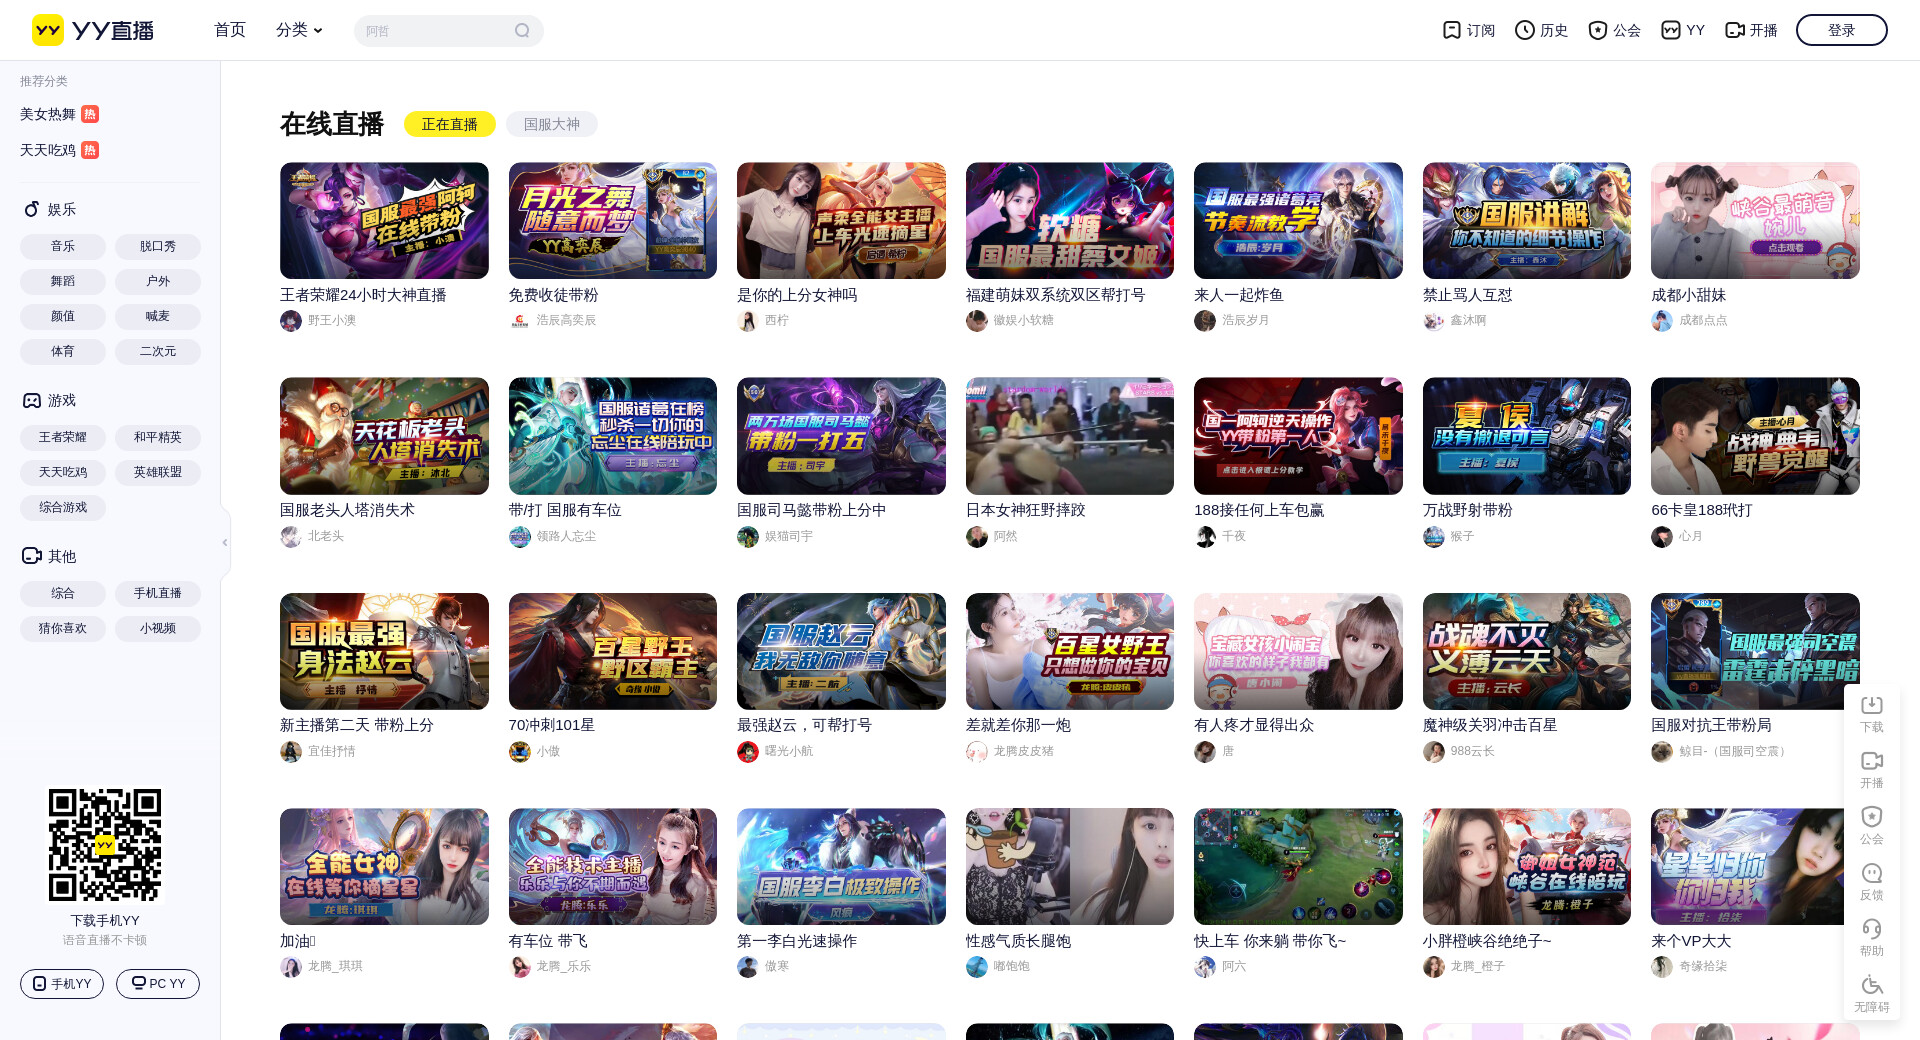1920x1040 pixels.
Task: Open 订阅 subscriptions from the header
Action: pyautogui.click(x=1468, y=30)
